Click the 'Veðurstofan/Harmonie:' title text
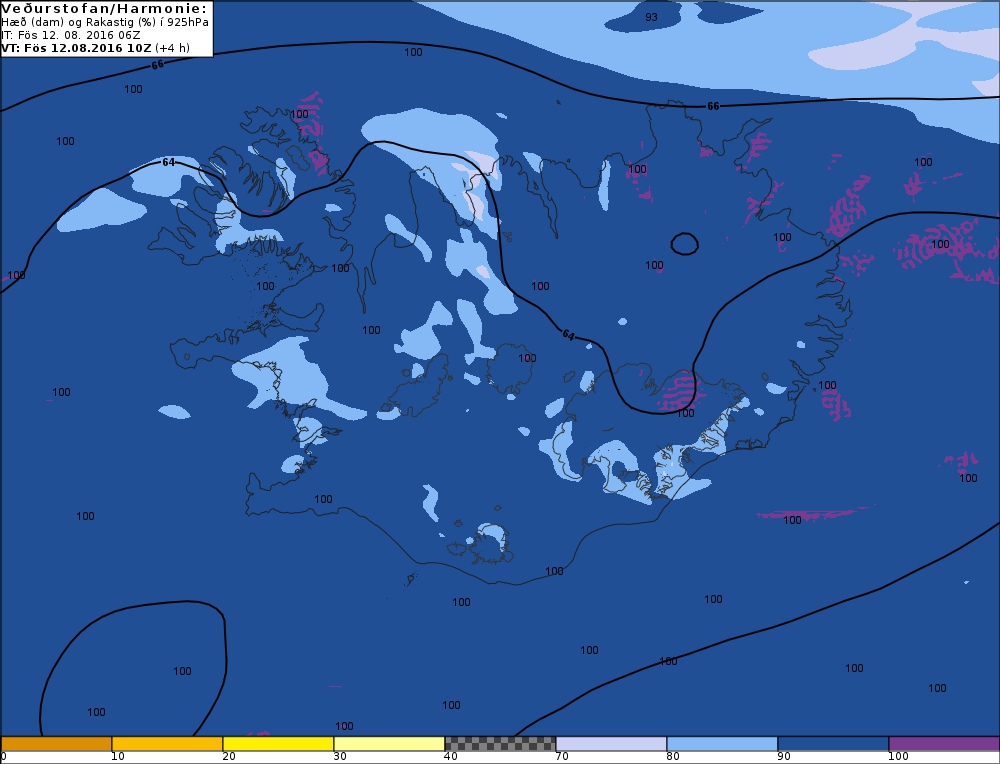The height and width of the screenshot is (764, 1000). 105,9
